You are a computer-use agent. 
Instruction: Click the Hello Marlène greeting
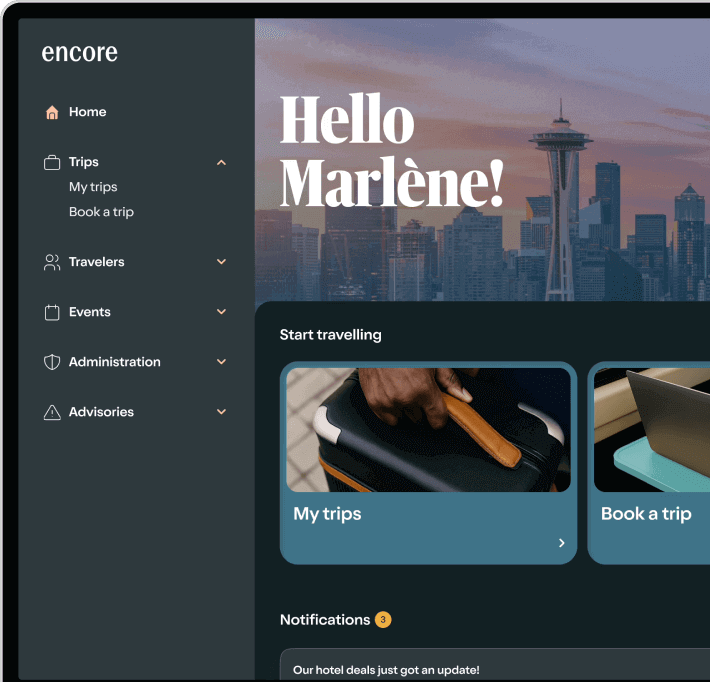point(392,150)
